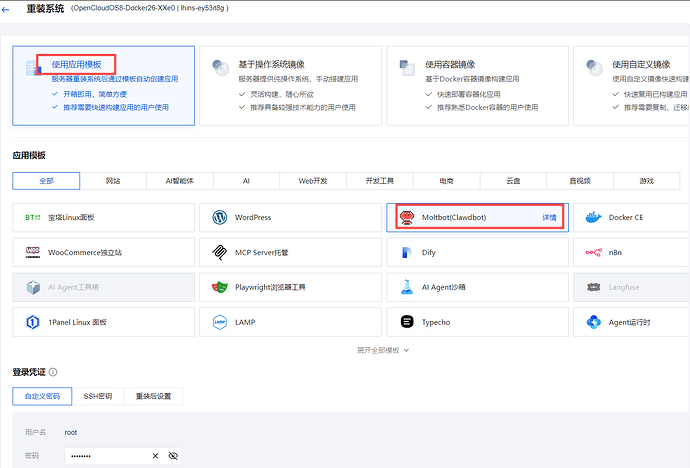The width and height of the screenshot is (690, 468).
Task: Click the Dify logo icon
Action: click(407, 252)
